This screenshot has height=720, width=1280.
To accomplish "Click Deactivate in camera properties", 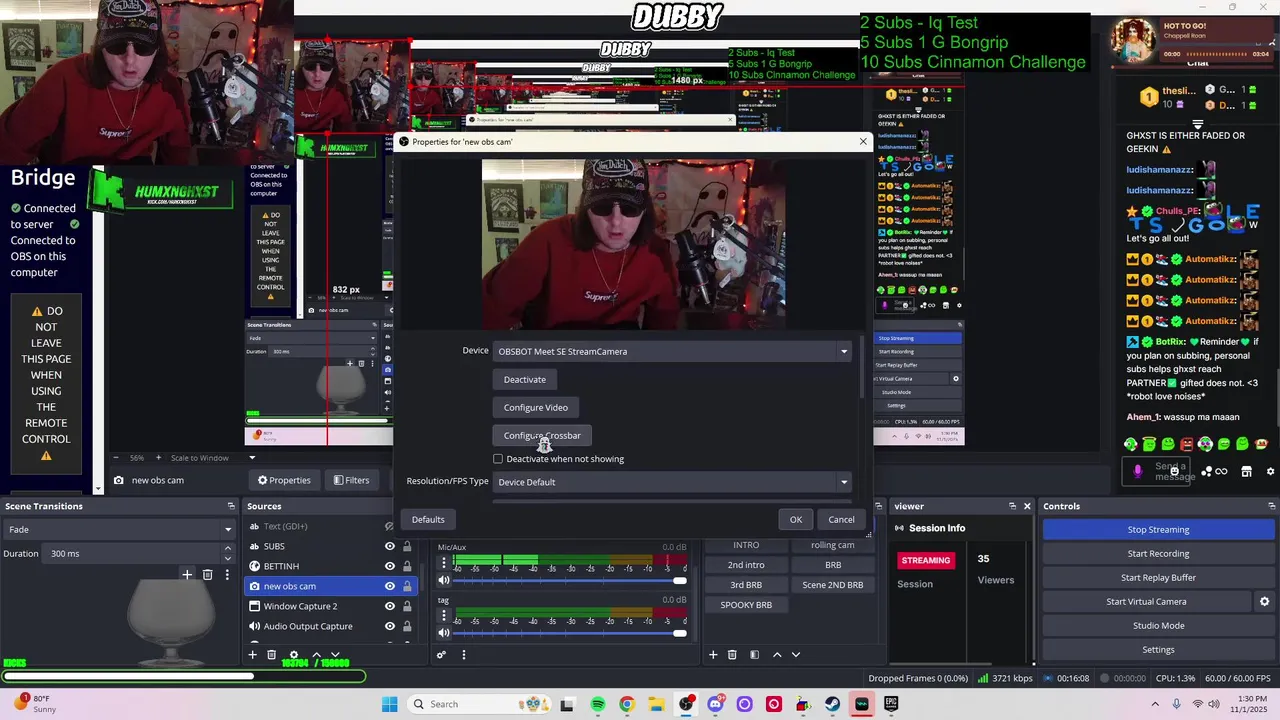I will click(x=525, y=380).
